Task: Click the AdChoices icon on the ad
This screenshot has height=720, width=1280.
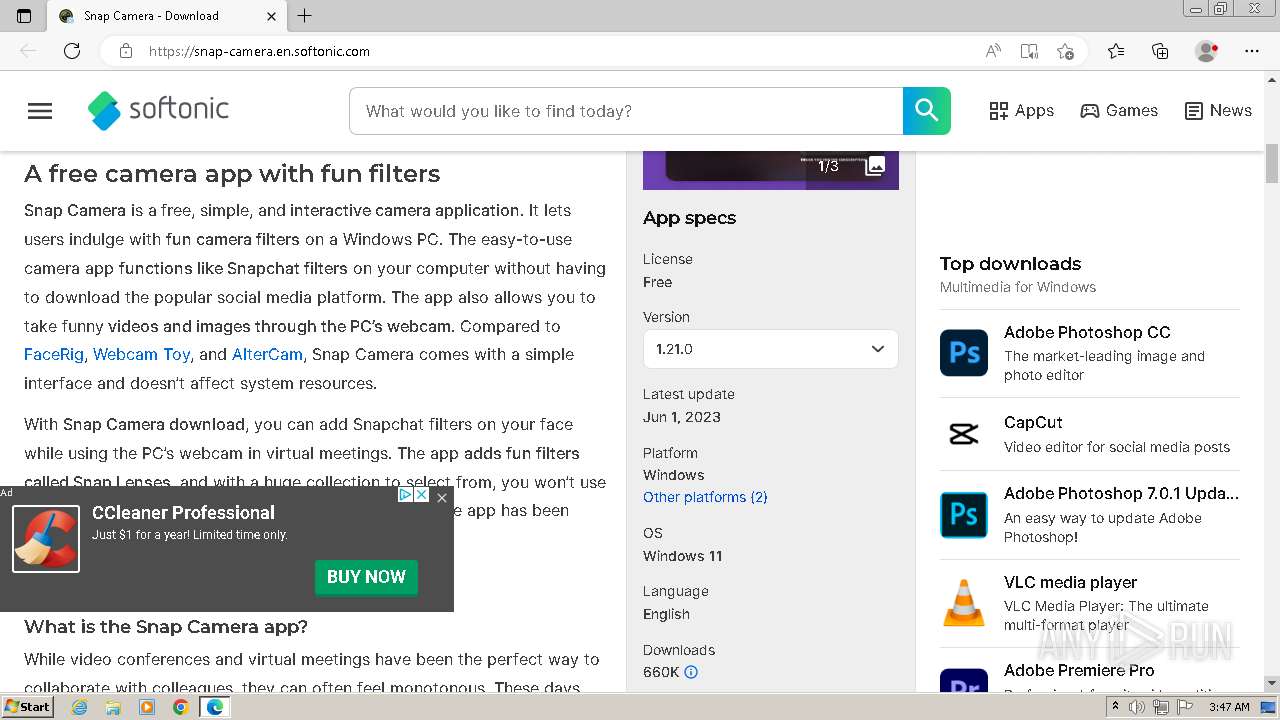Action: [x=405, y=494]
